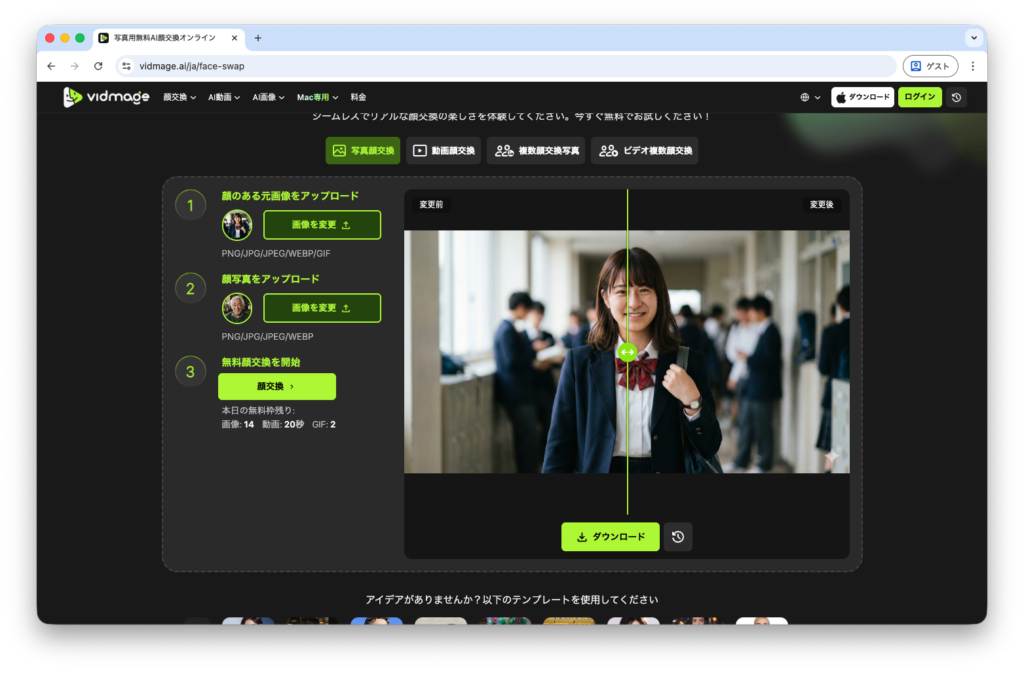Viewport: 1024px width, 673px height.
Task: Select the 複数顔交換写真 tab
Action: pos(536,151)
